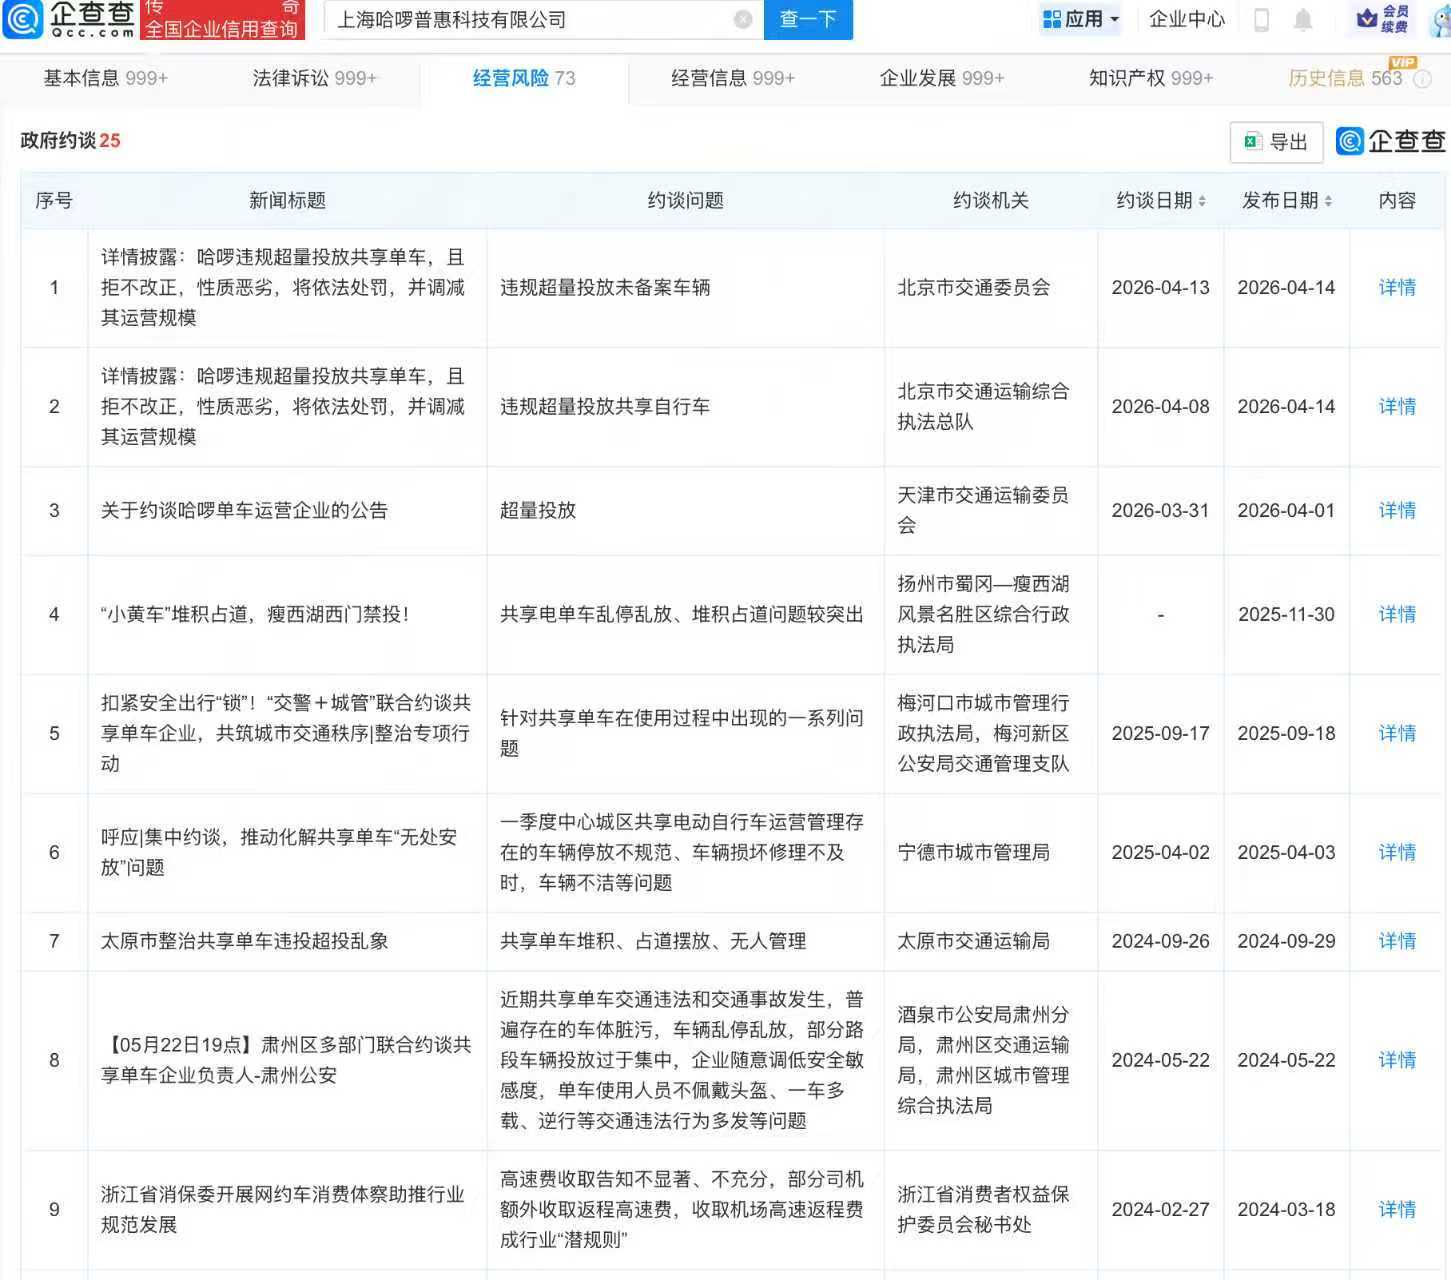Open 详情 for 宁德市城市管理局 row
This screenshot has width=1451, height=1280.
1397,853
